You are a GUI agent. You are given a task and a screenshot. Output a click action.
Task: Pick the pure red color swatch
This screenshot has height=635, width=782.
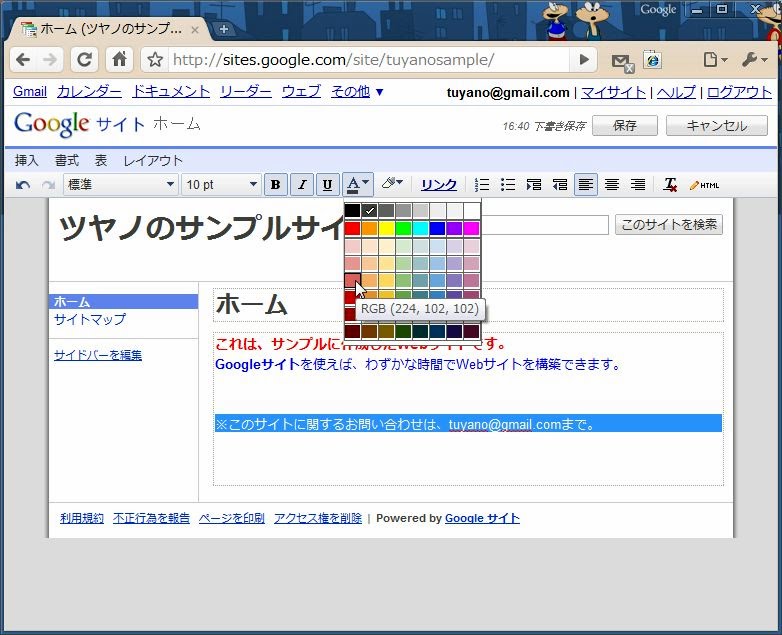353,229
